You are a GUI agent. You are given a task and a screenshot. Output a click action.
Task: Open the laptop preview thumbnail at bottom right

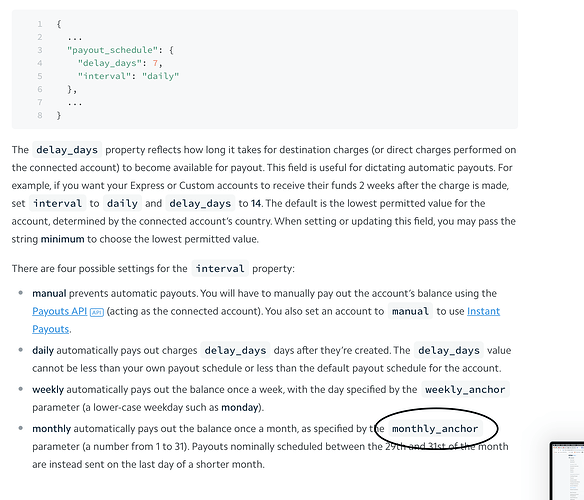click(567, 471)
